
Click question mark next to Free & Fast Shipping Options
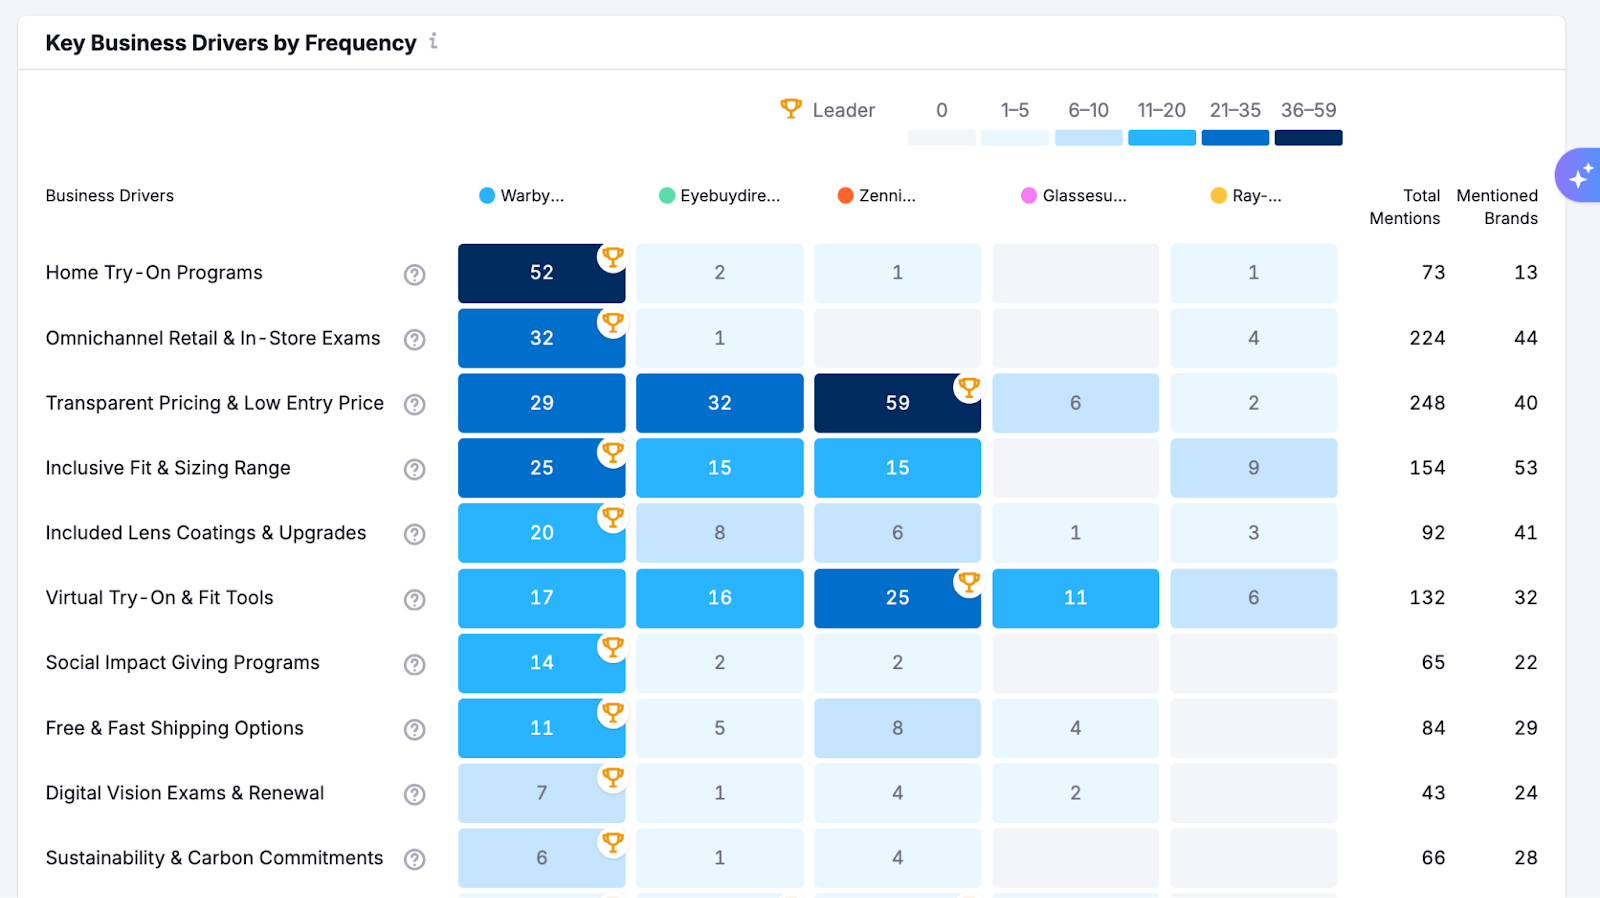(414, 729)
